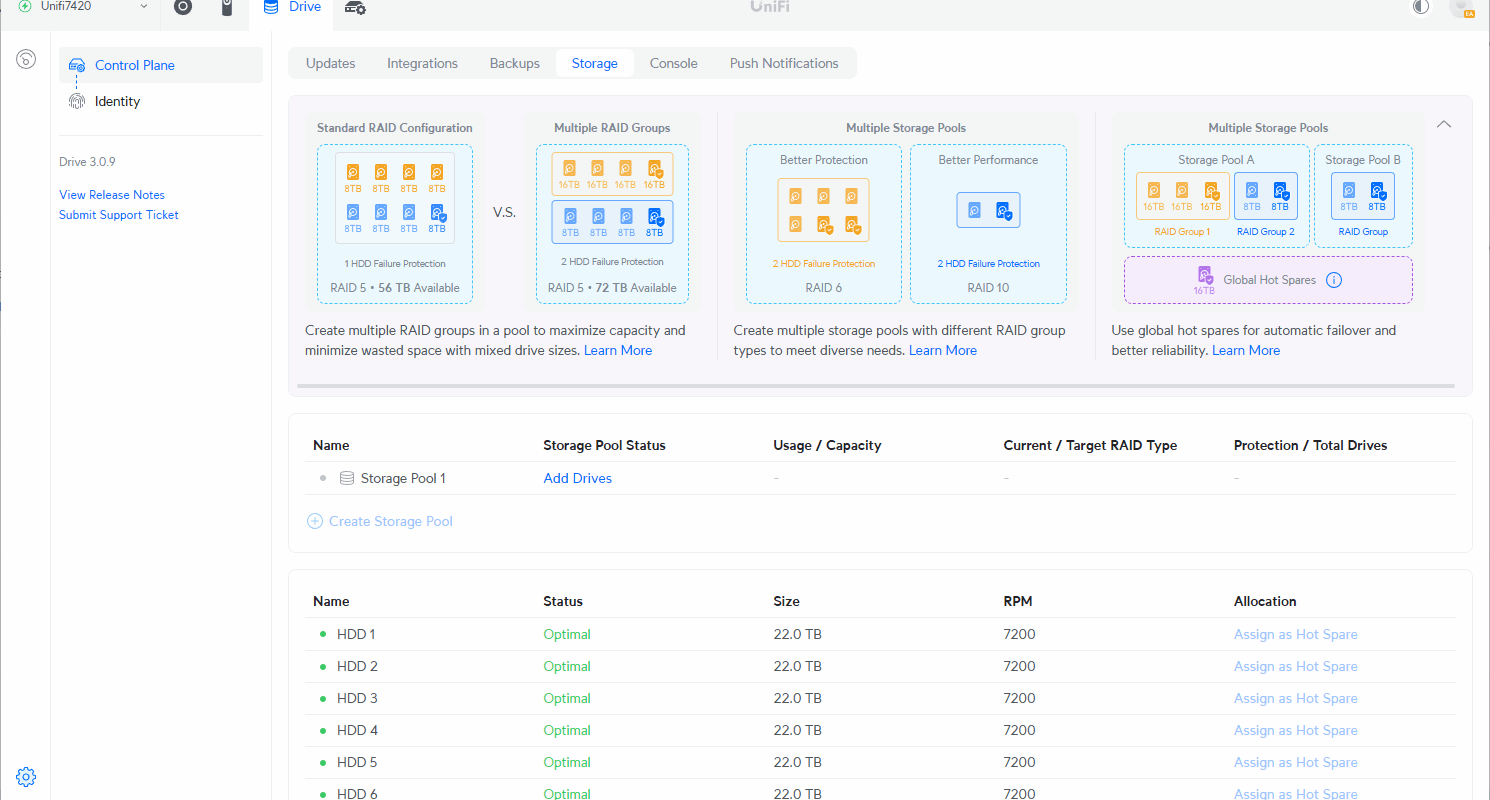The image size is (1490, 800).
Task: Click the plus icon for Create Storage Pool
Action: pyautogui.click(x=315, y=521)
